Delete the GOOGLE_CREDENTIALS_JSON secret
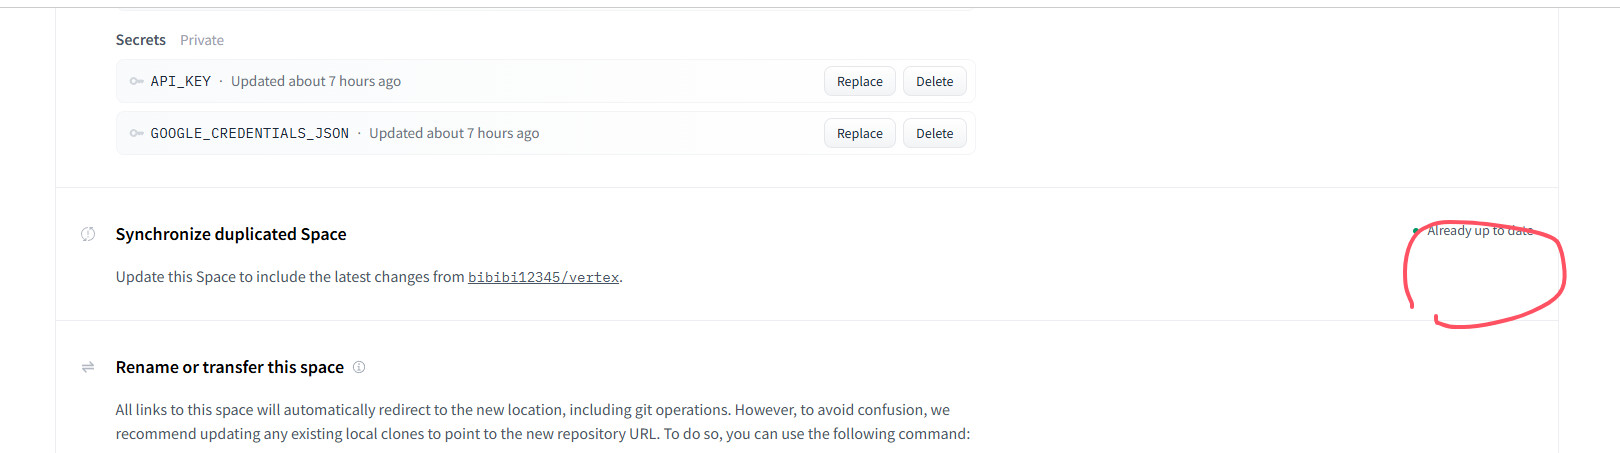This screenshot has width=1620, height=453. pos(934,133)
